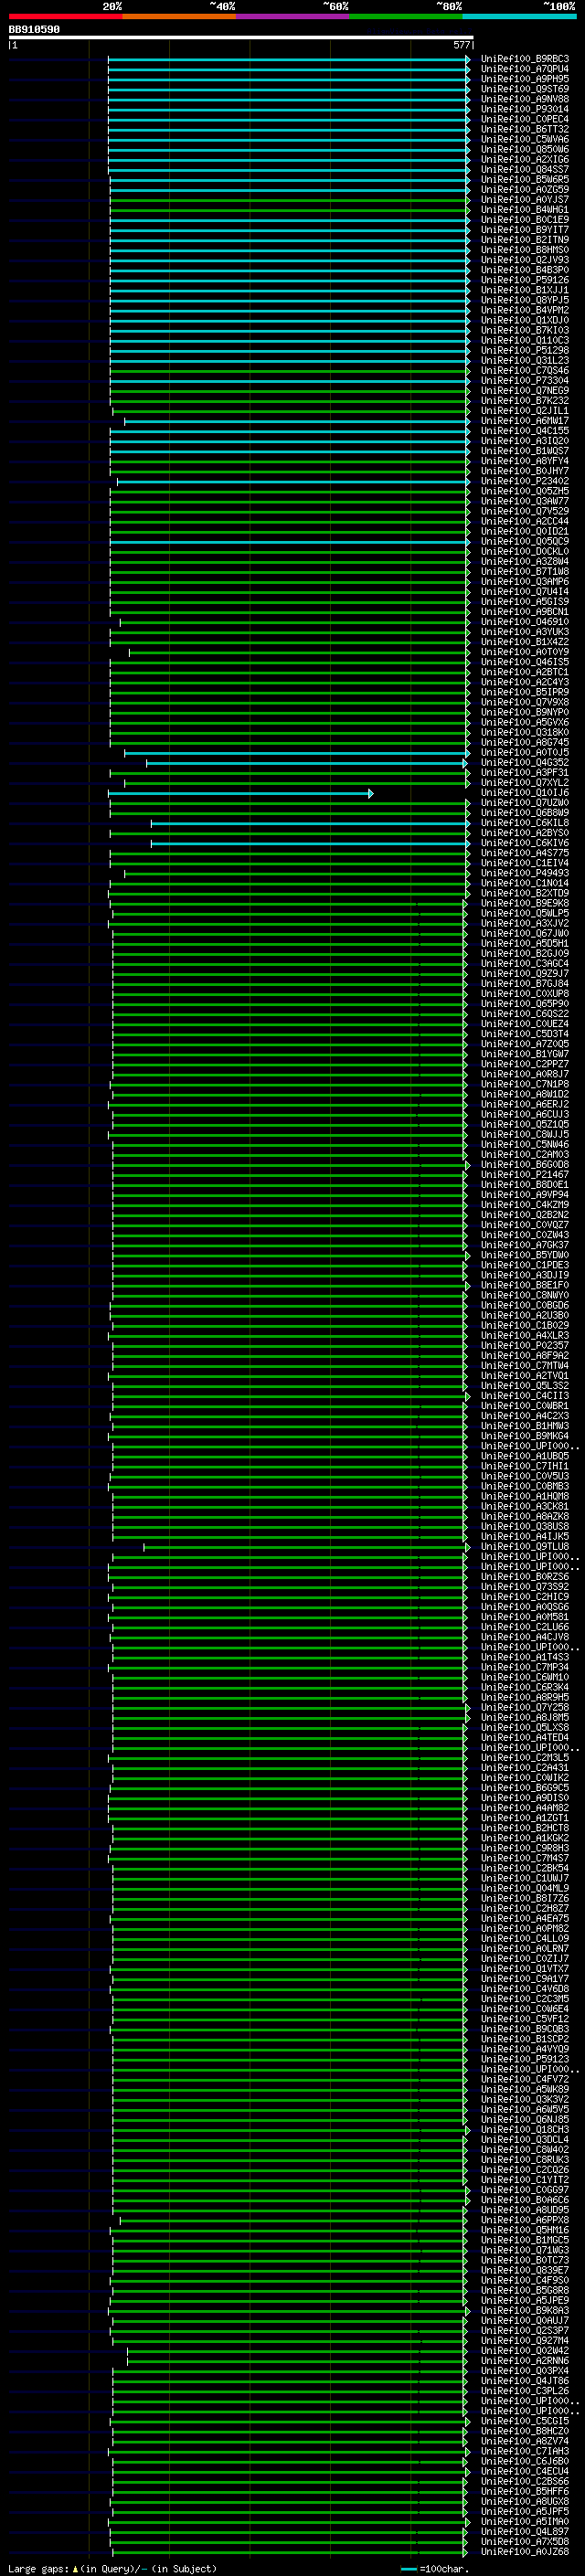Select label UniRef100_B0TC73
Image resolution: width=585 pixels, height=2576 pixels.
[525, 2260]
